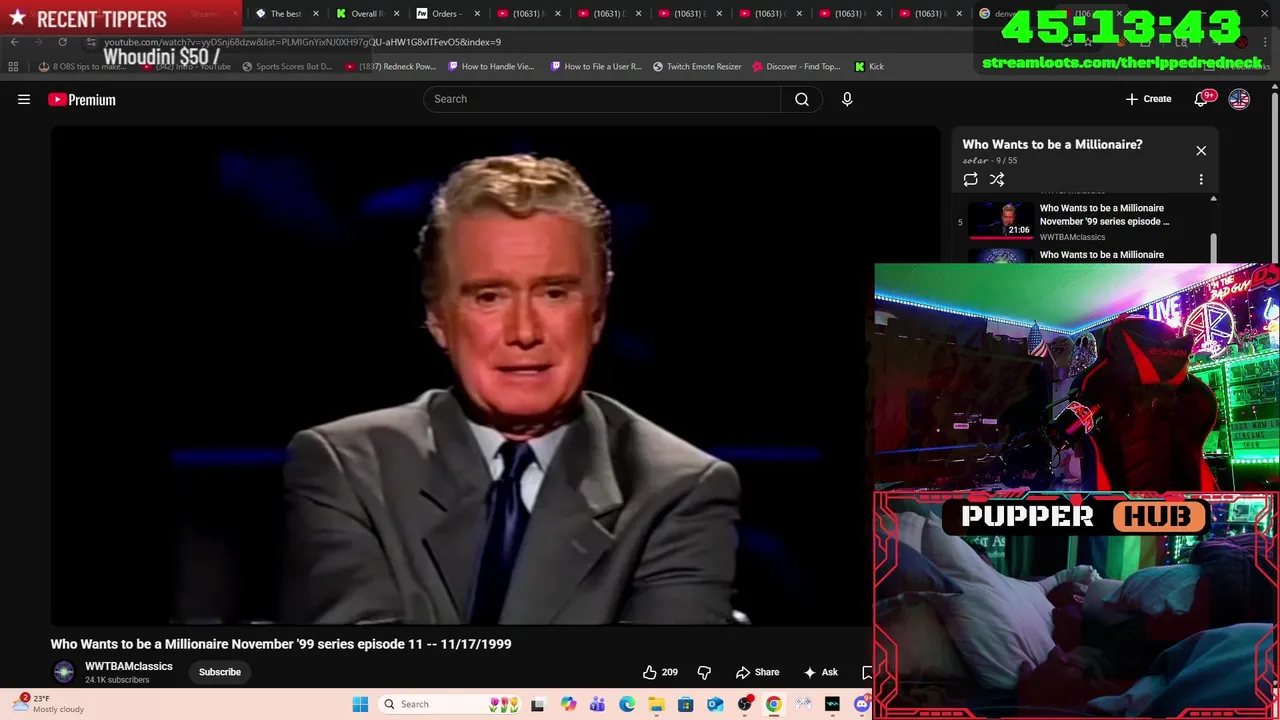Screen dimensions: 1280x720
Task: Click Create to upload a video
Action: click(1148, 99)
